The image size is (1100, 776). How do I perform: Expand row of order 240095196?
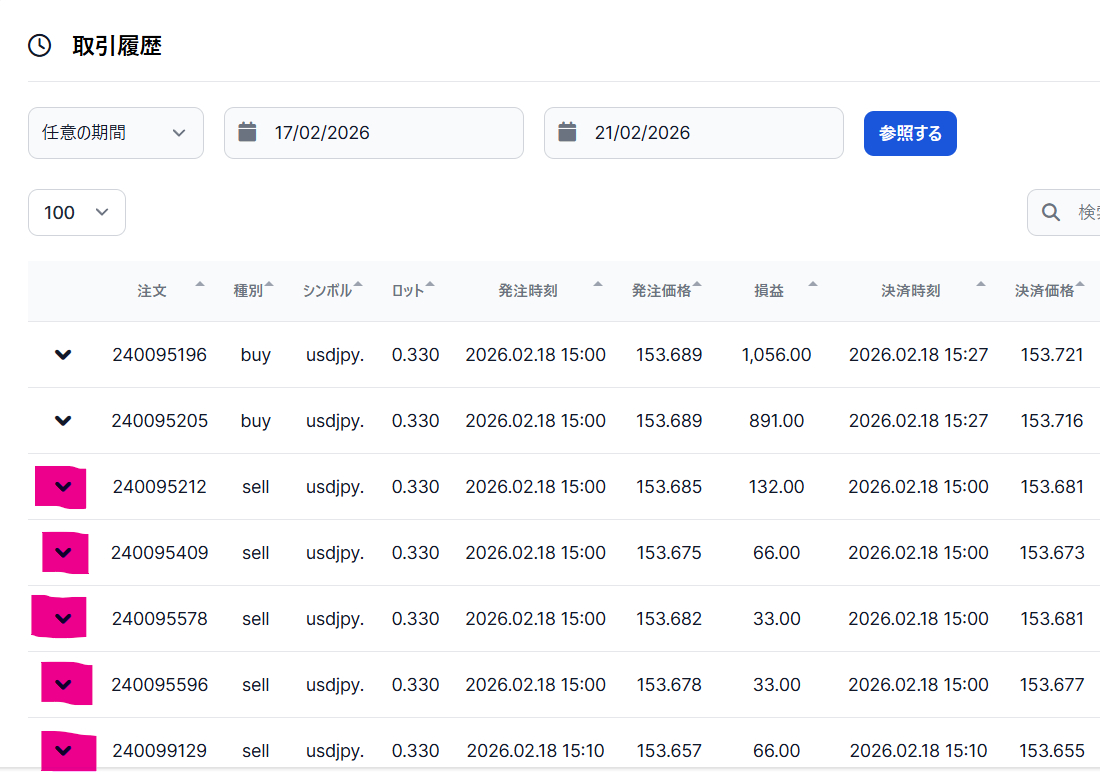(63, 355)
